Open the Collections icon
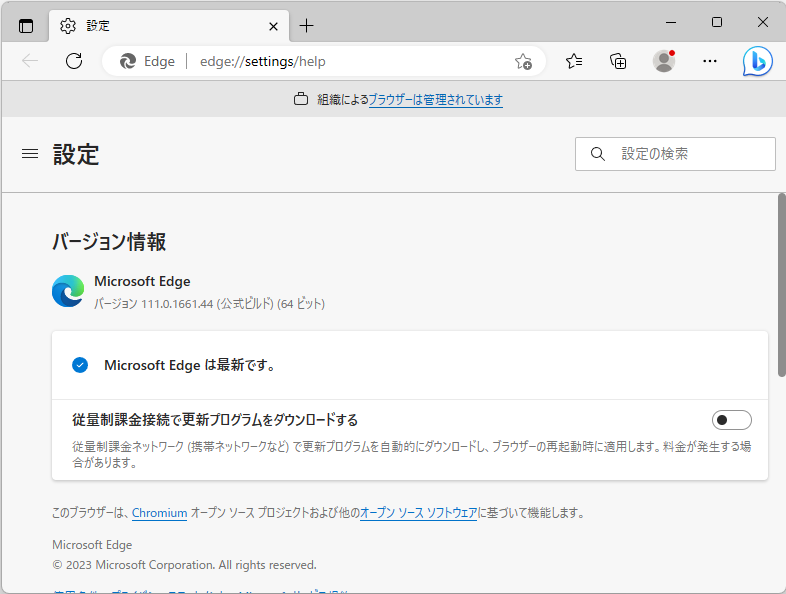This screenshot has height=594, width=786. 618,61
